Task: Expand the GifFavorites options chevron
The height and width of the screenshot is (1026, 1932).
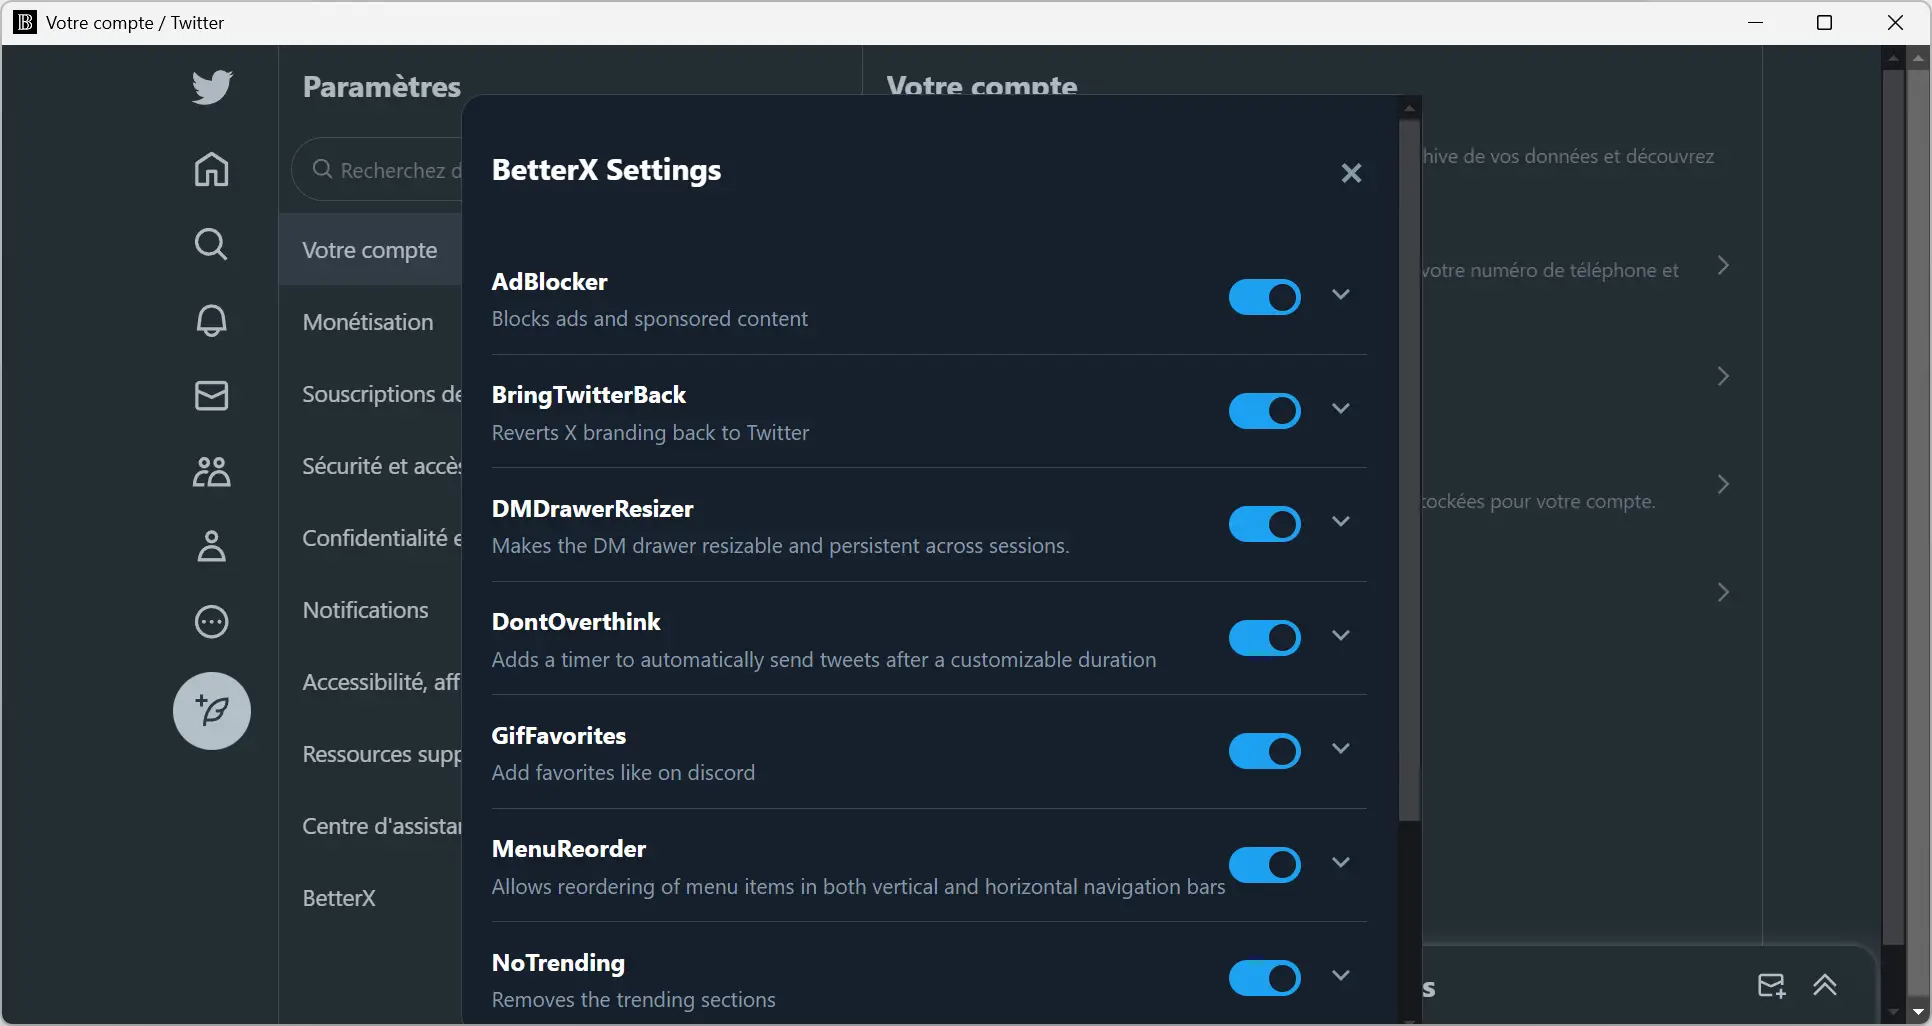Action: tap(1341, 749)
